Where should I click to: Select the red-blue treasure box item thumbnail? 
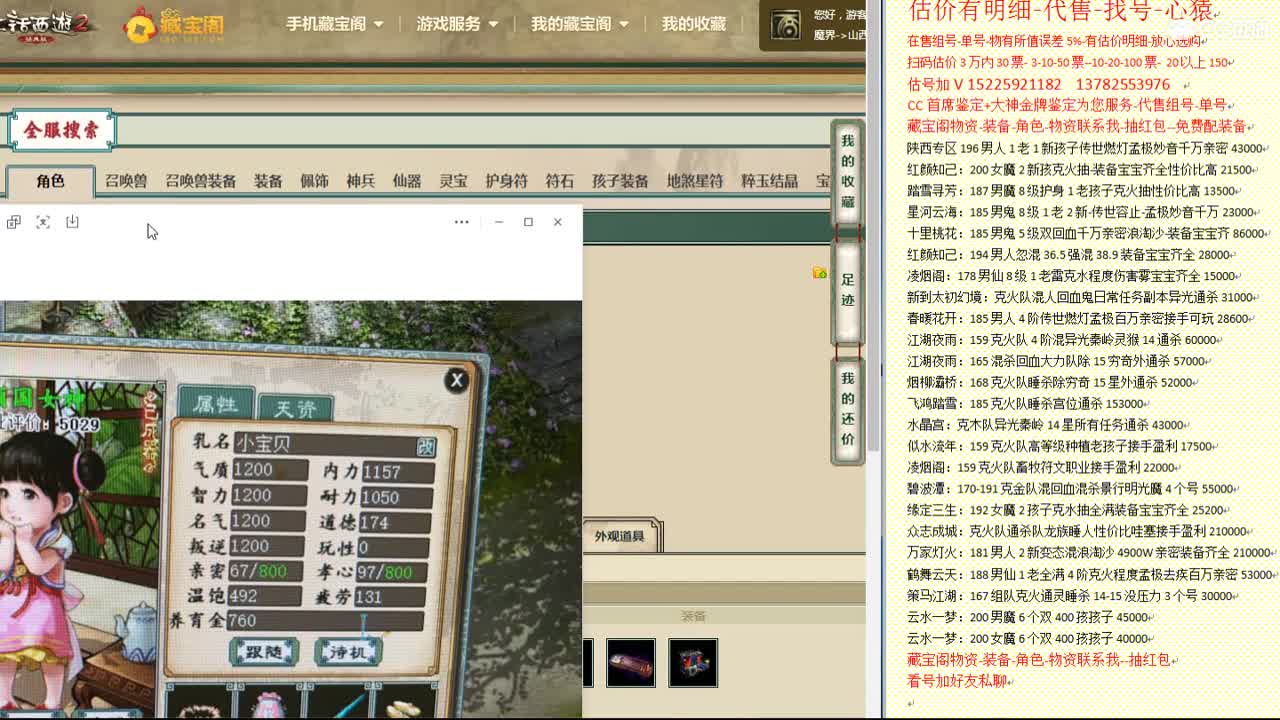pos(693,663)
